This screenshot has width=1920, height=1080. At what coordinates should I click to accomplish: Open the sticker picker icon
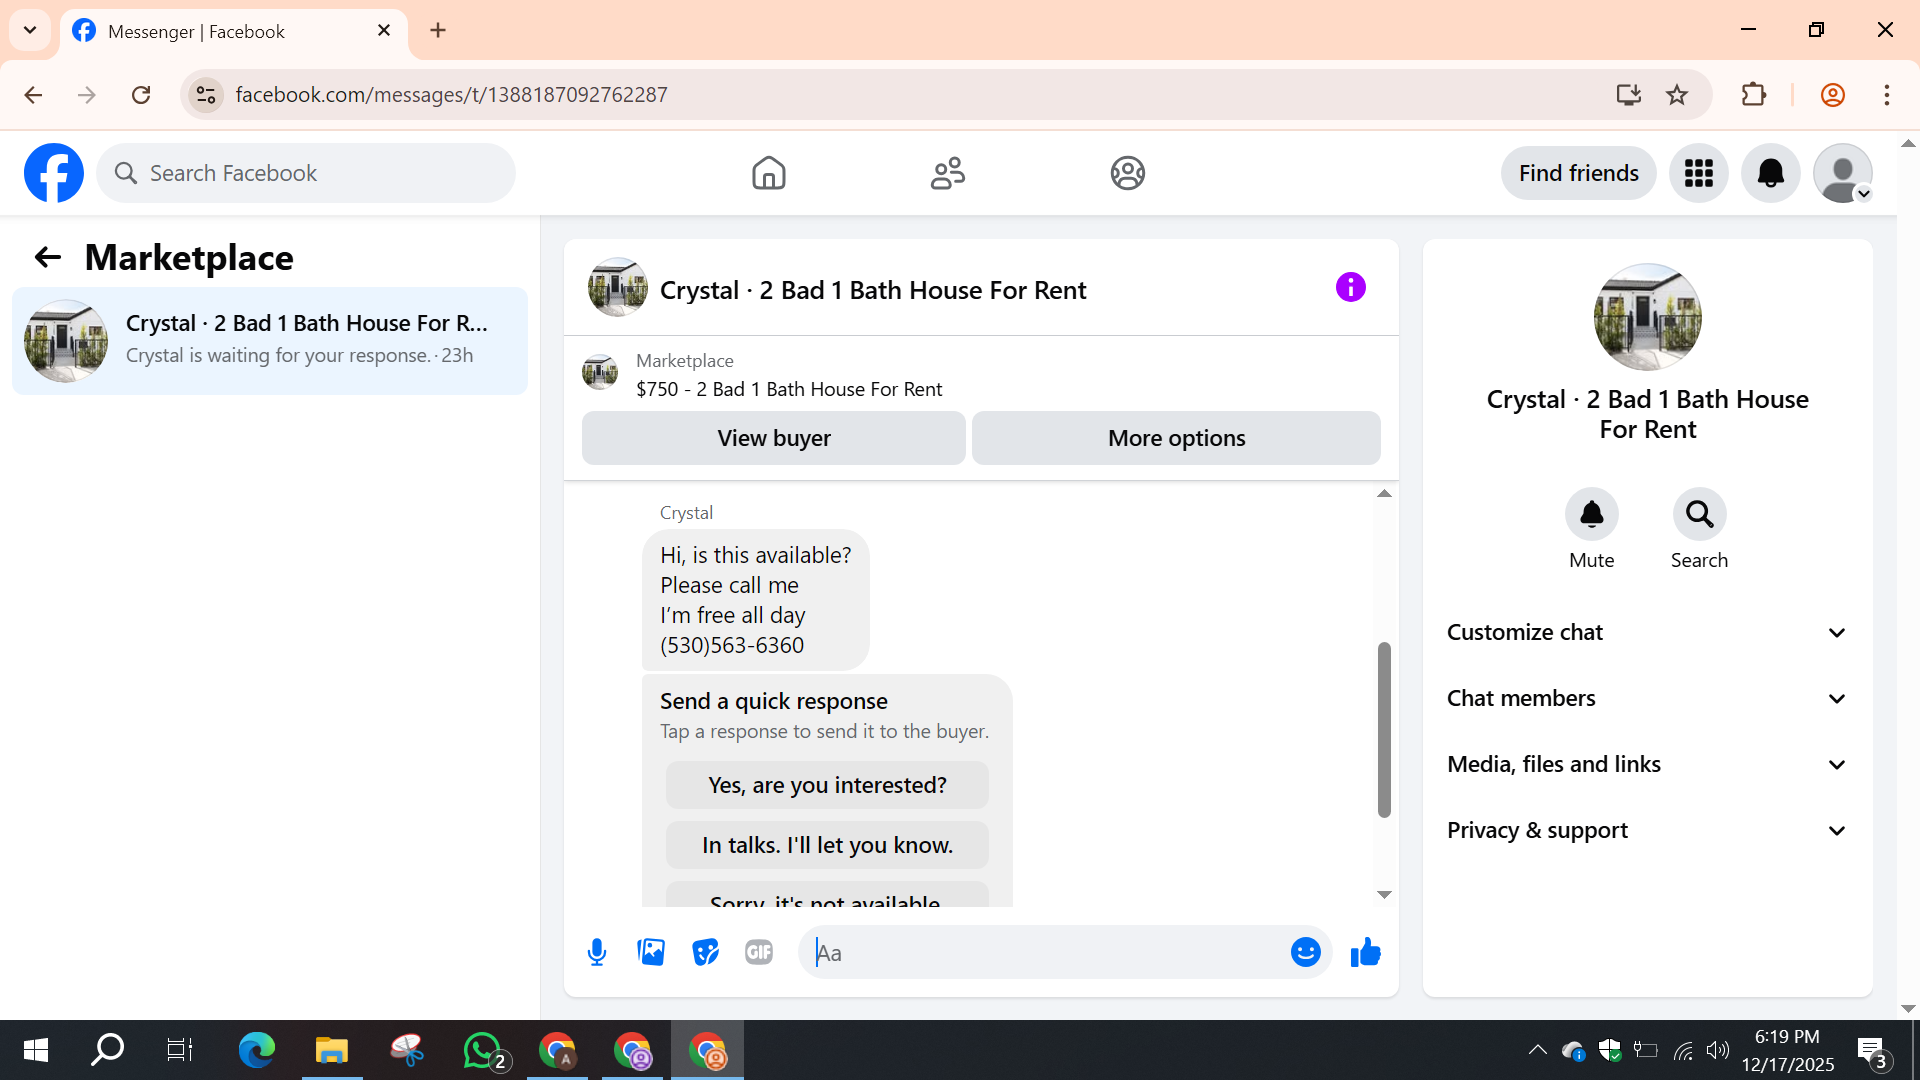coord(705,952)
